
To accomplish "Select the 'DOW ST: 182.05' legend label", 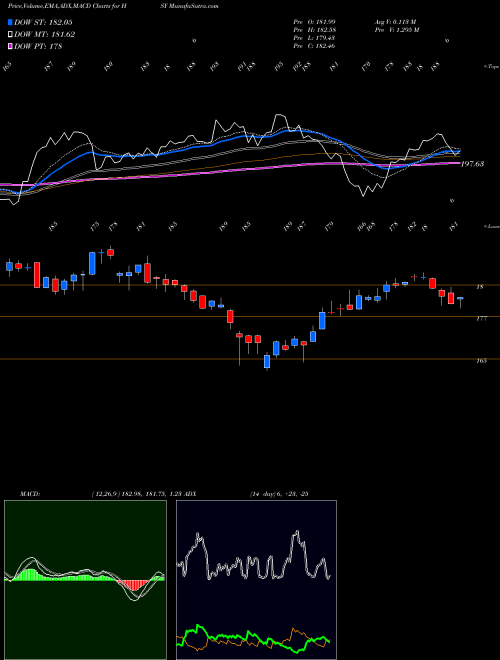I will tap(43, 22).
